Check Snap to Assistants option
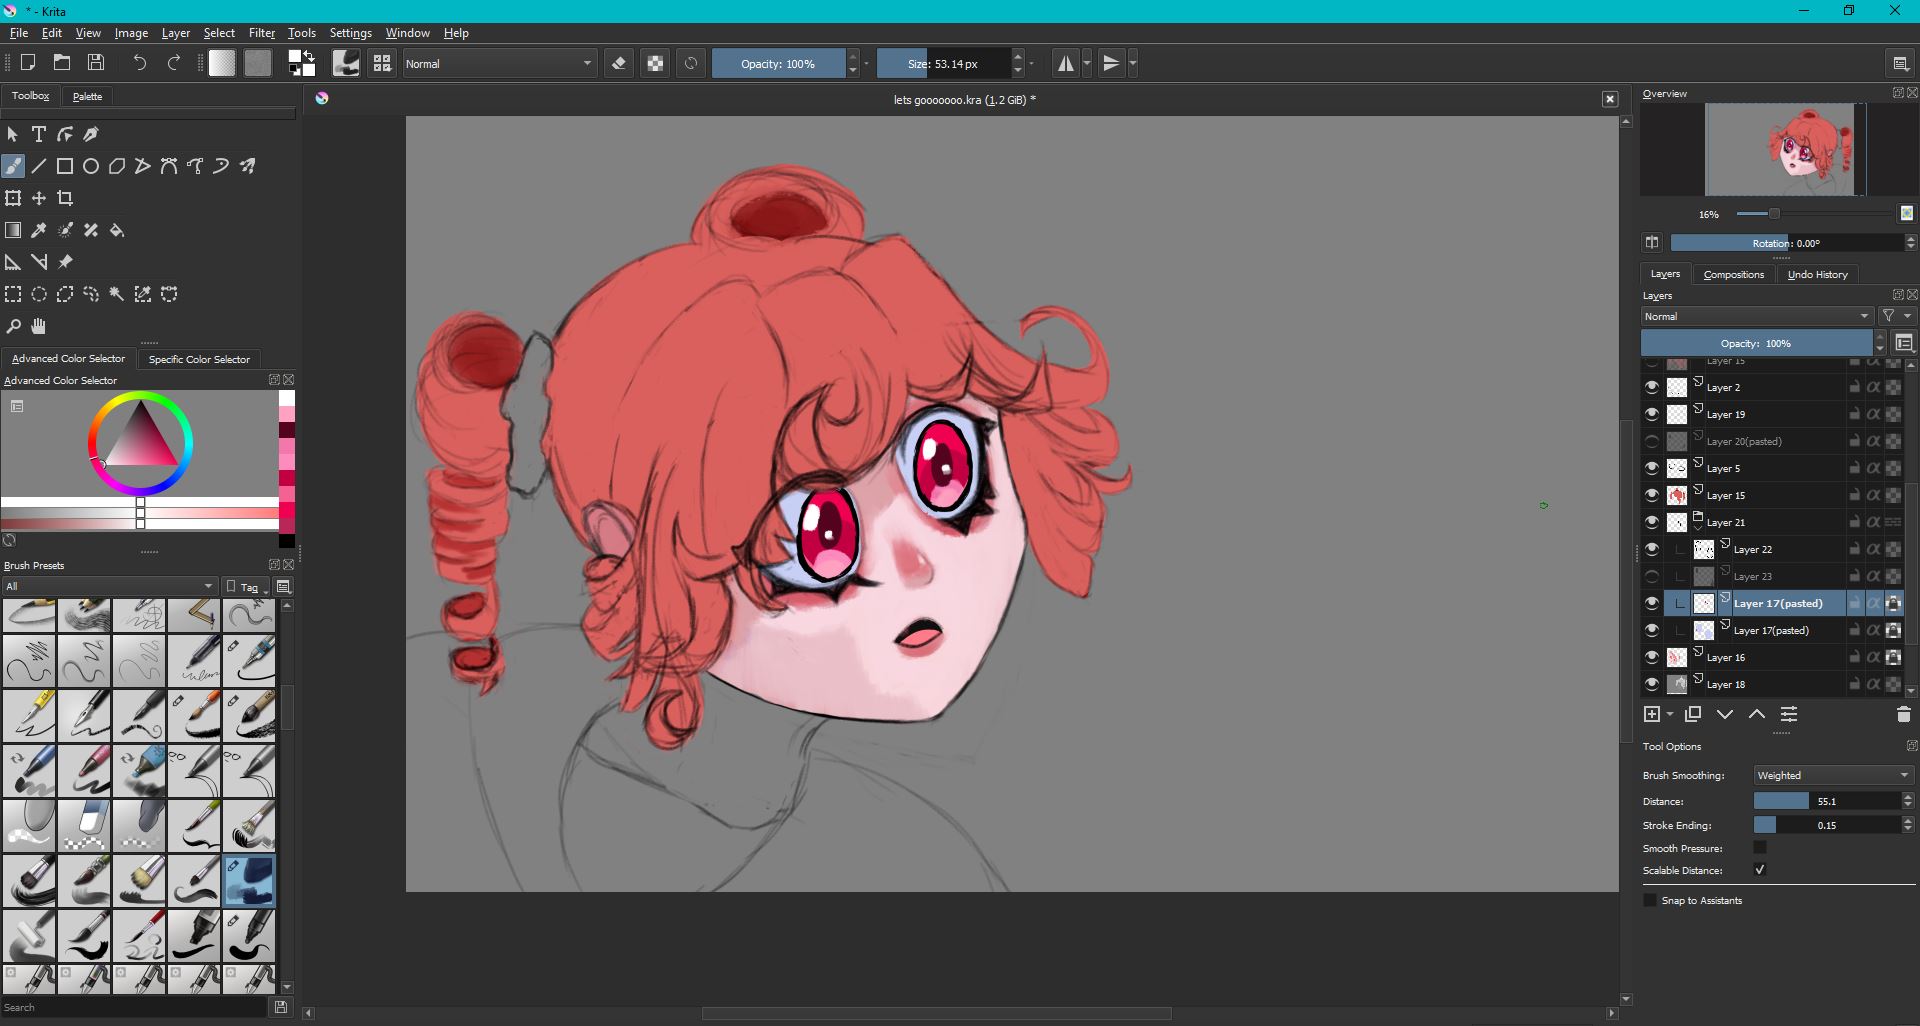Image resolution: width=1920 pixels, height=1026 pixels. [1651, 900]
